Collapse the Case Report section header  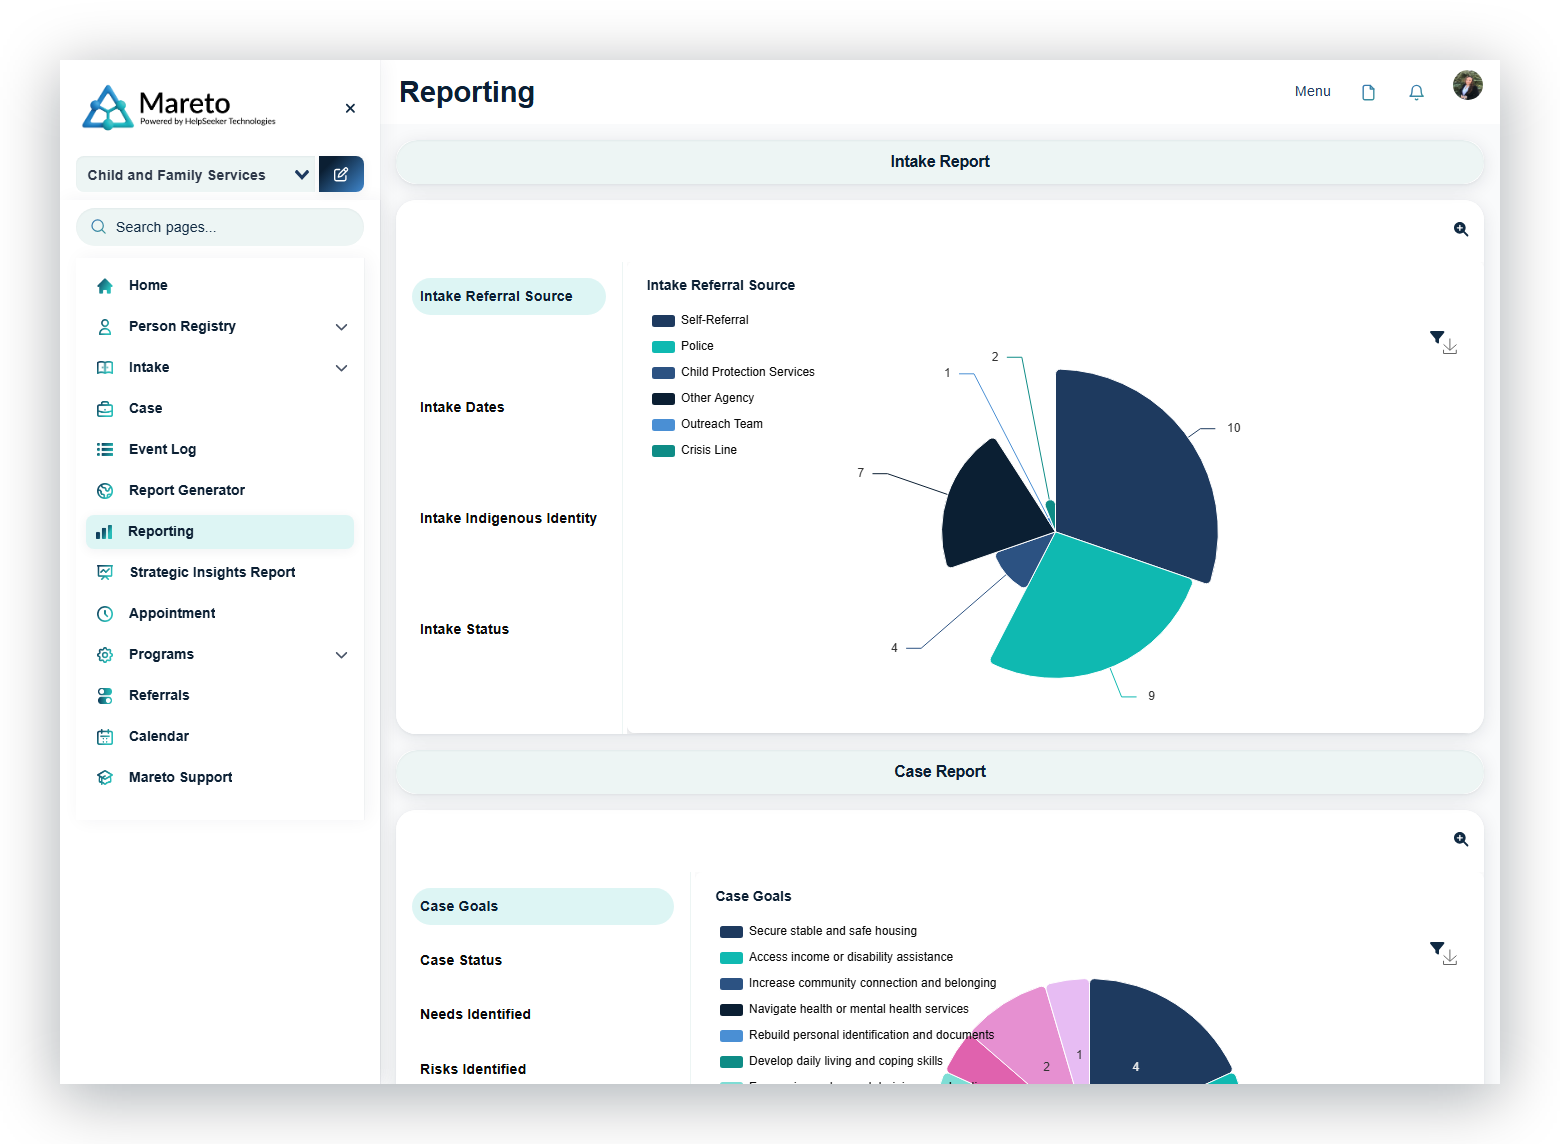coord(940,772)
